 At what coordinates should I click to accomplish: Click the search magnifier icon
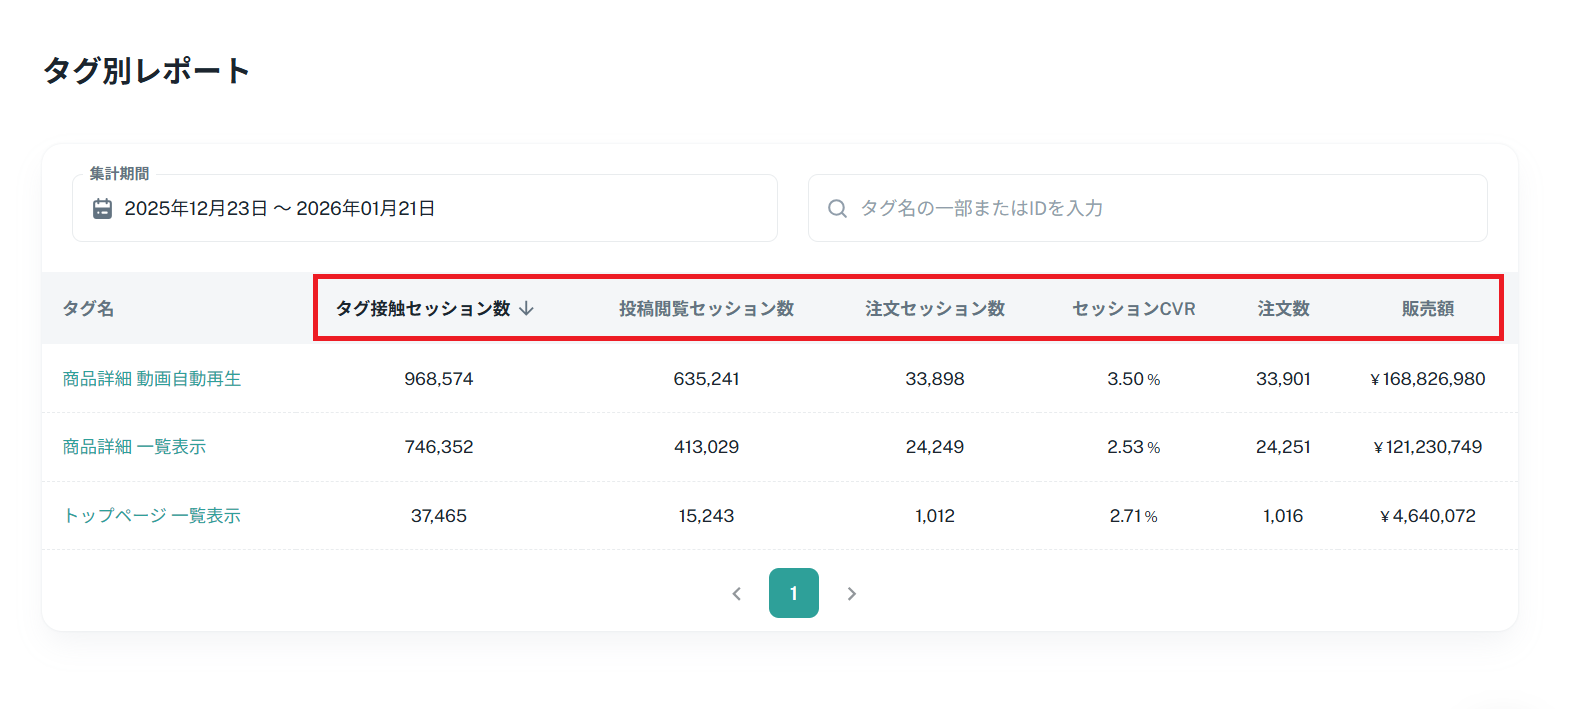coord(837,208)
